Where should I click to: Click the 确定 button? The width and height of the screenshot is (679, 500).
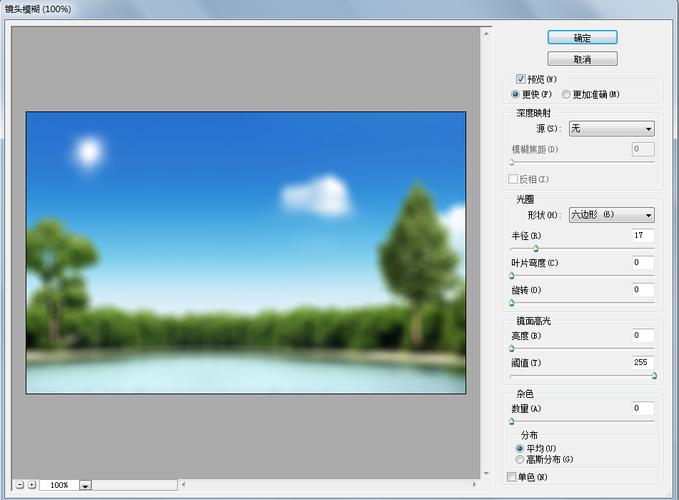[x=582, y=38]
